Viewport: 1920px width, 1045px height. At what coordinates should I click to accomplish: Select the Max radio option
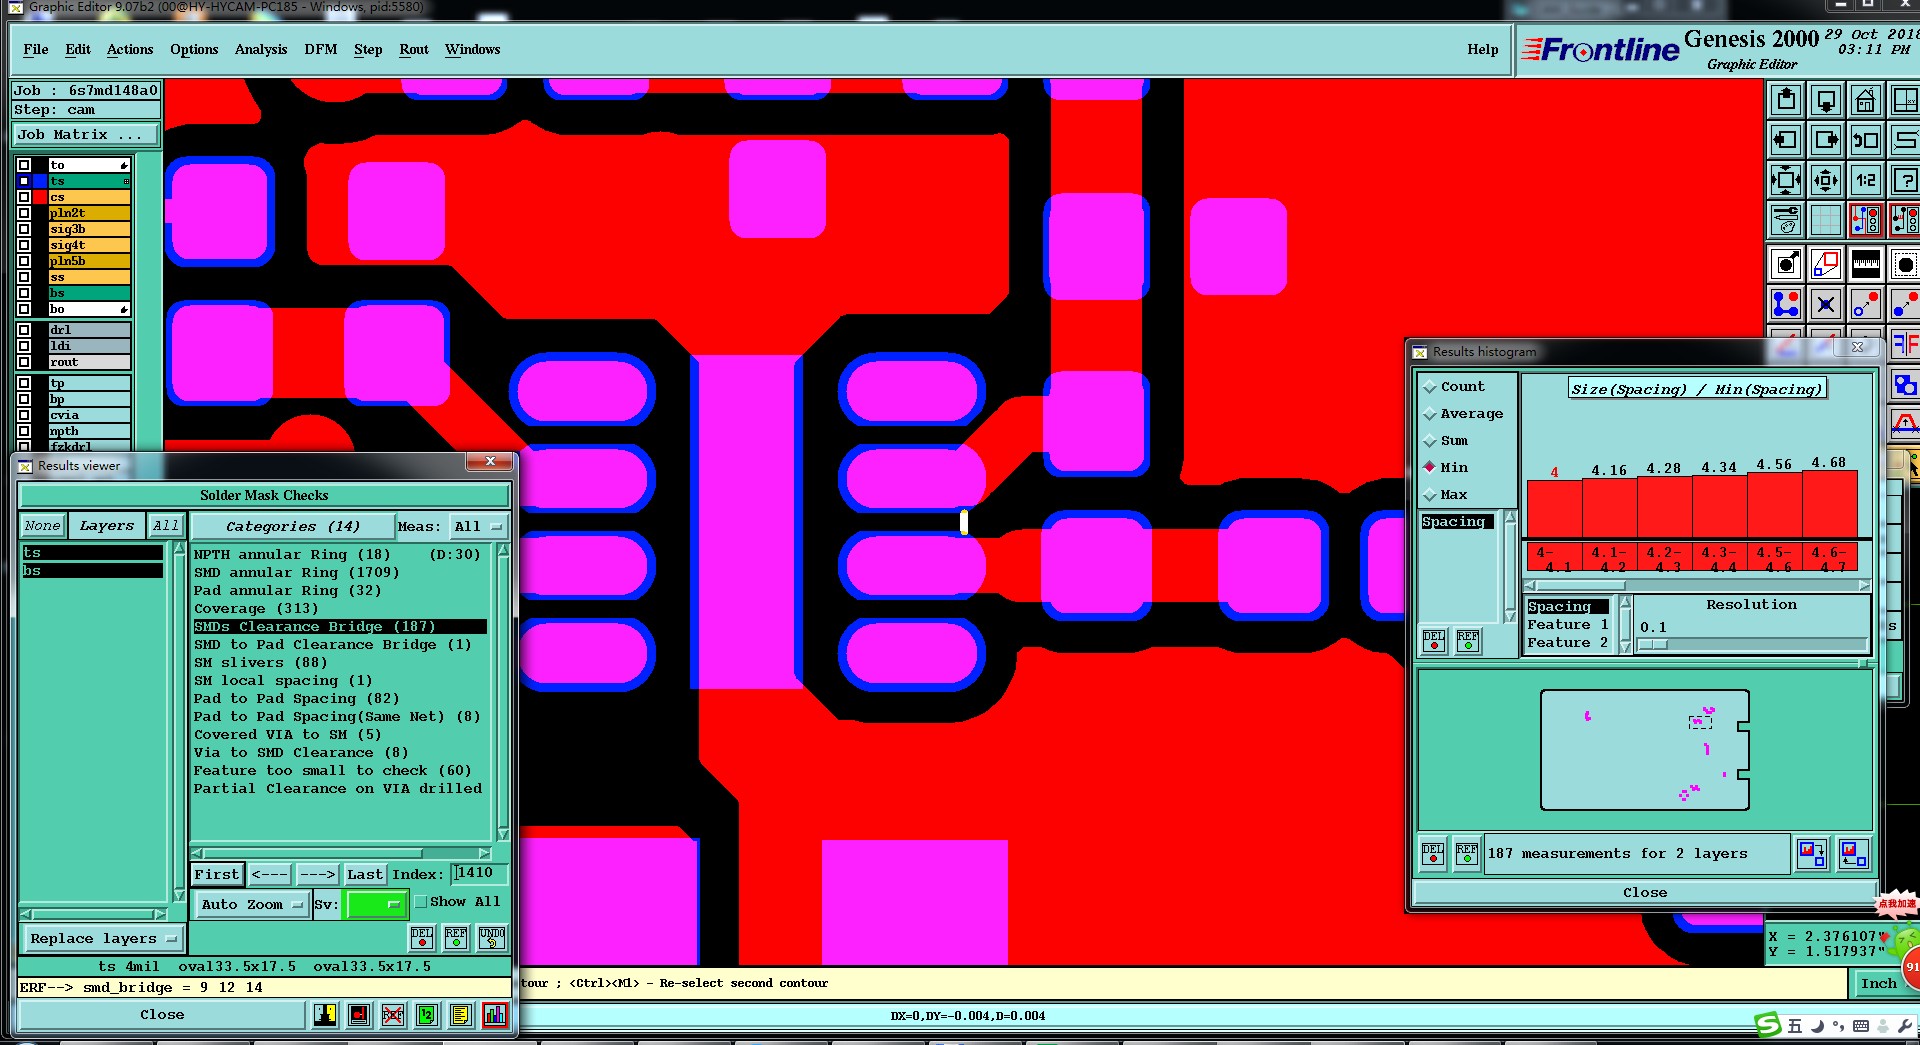click(x=1430, y=495)
